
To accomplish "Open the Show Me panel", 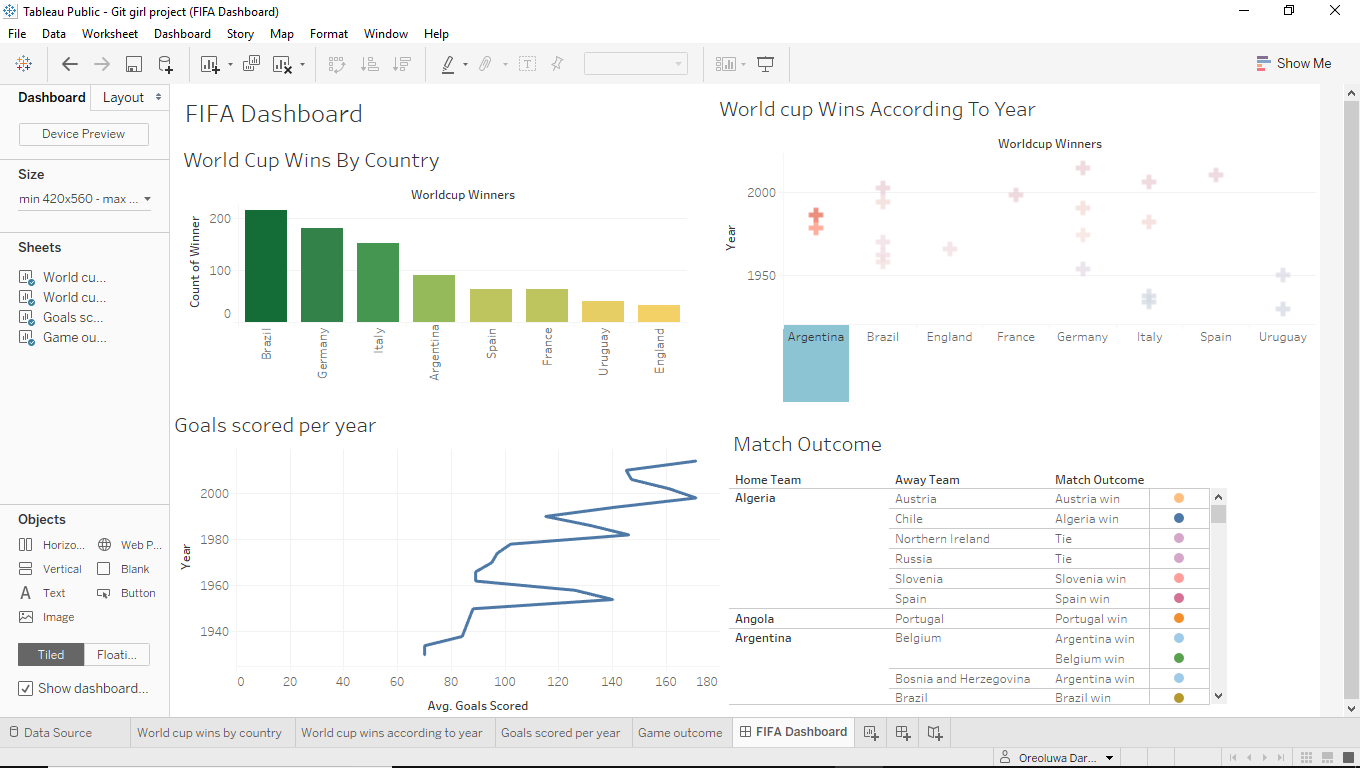I will tap(1294, 63).
